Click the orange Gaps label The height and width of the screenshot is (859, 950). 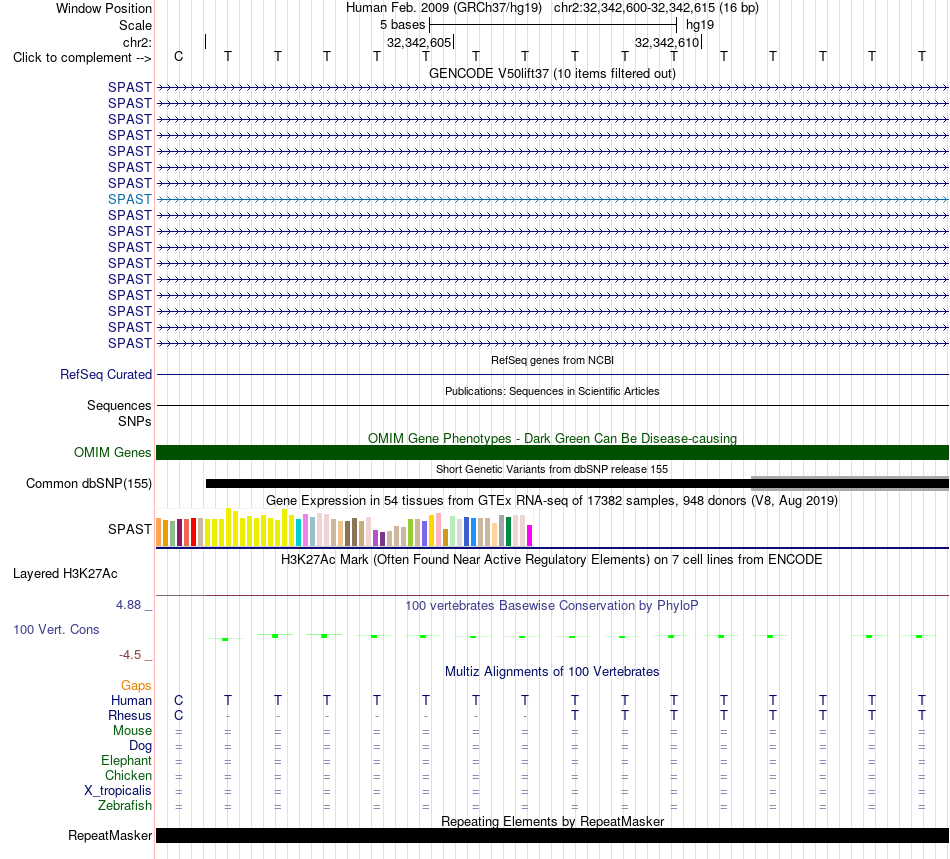pyautogui.click(x=136, y=685)
